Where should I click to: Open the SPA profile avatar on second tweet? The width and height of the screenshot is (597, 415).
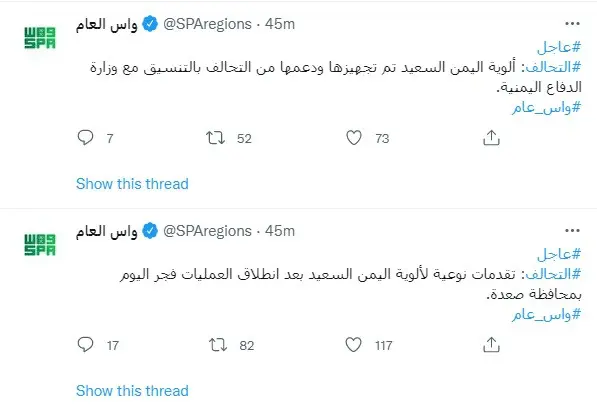tap(40, 245)
